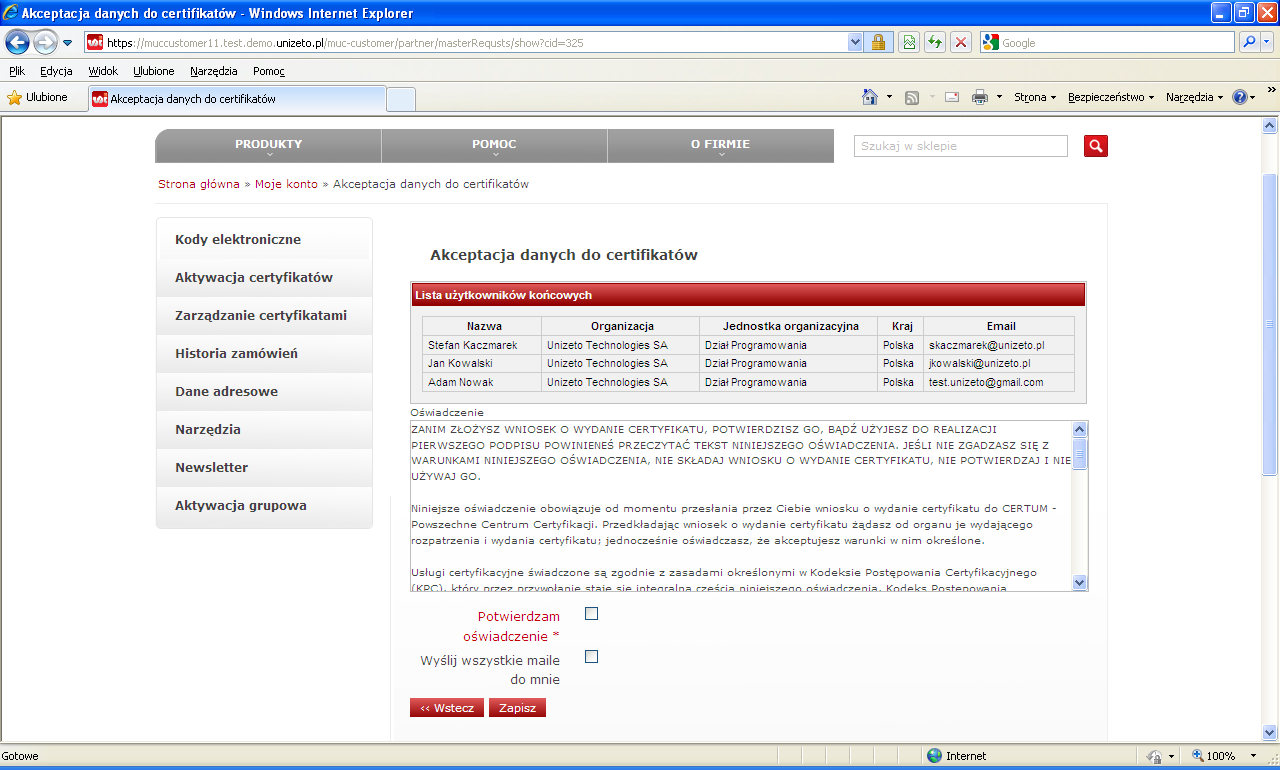Click the protected mode icon in status bar
Screen dimensions: 1280x770
click(1154, 756)
